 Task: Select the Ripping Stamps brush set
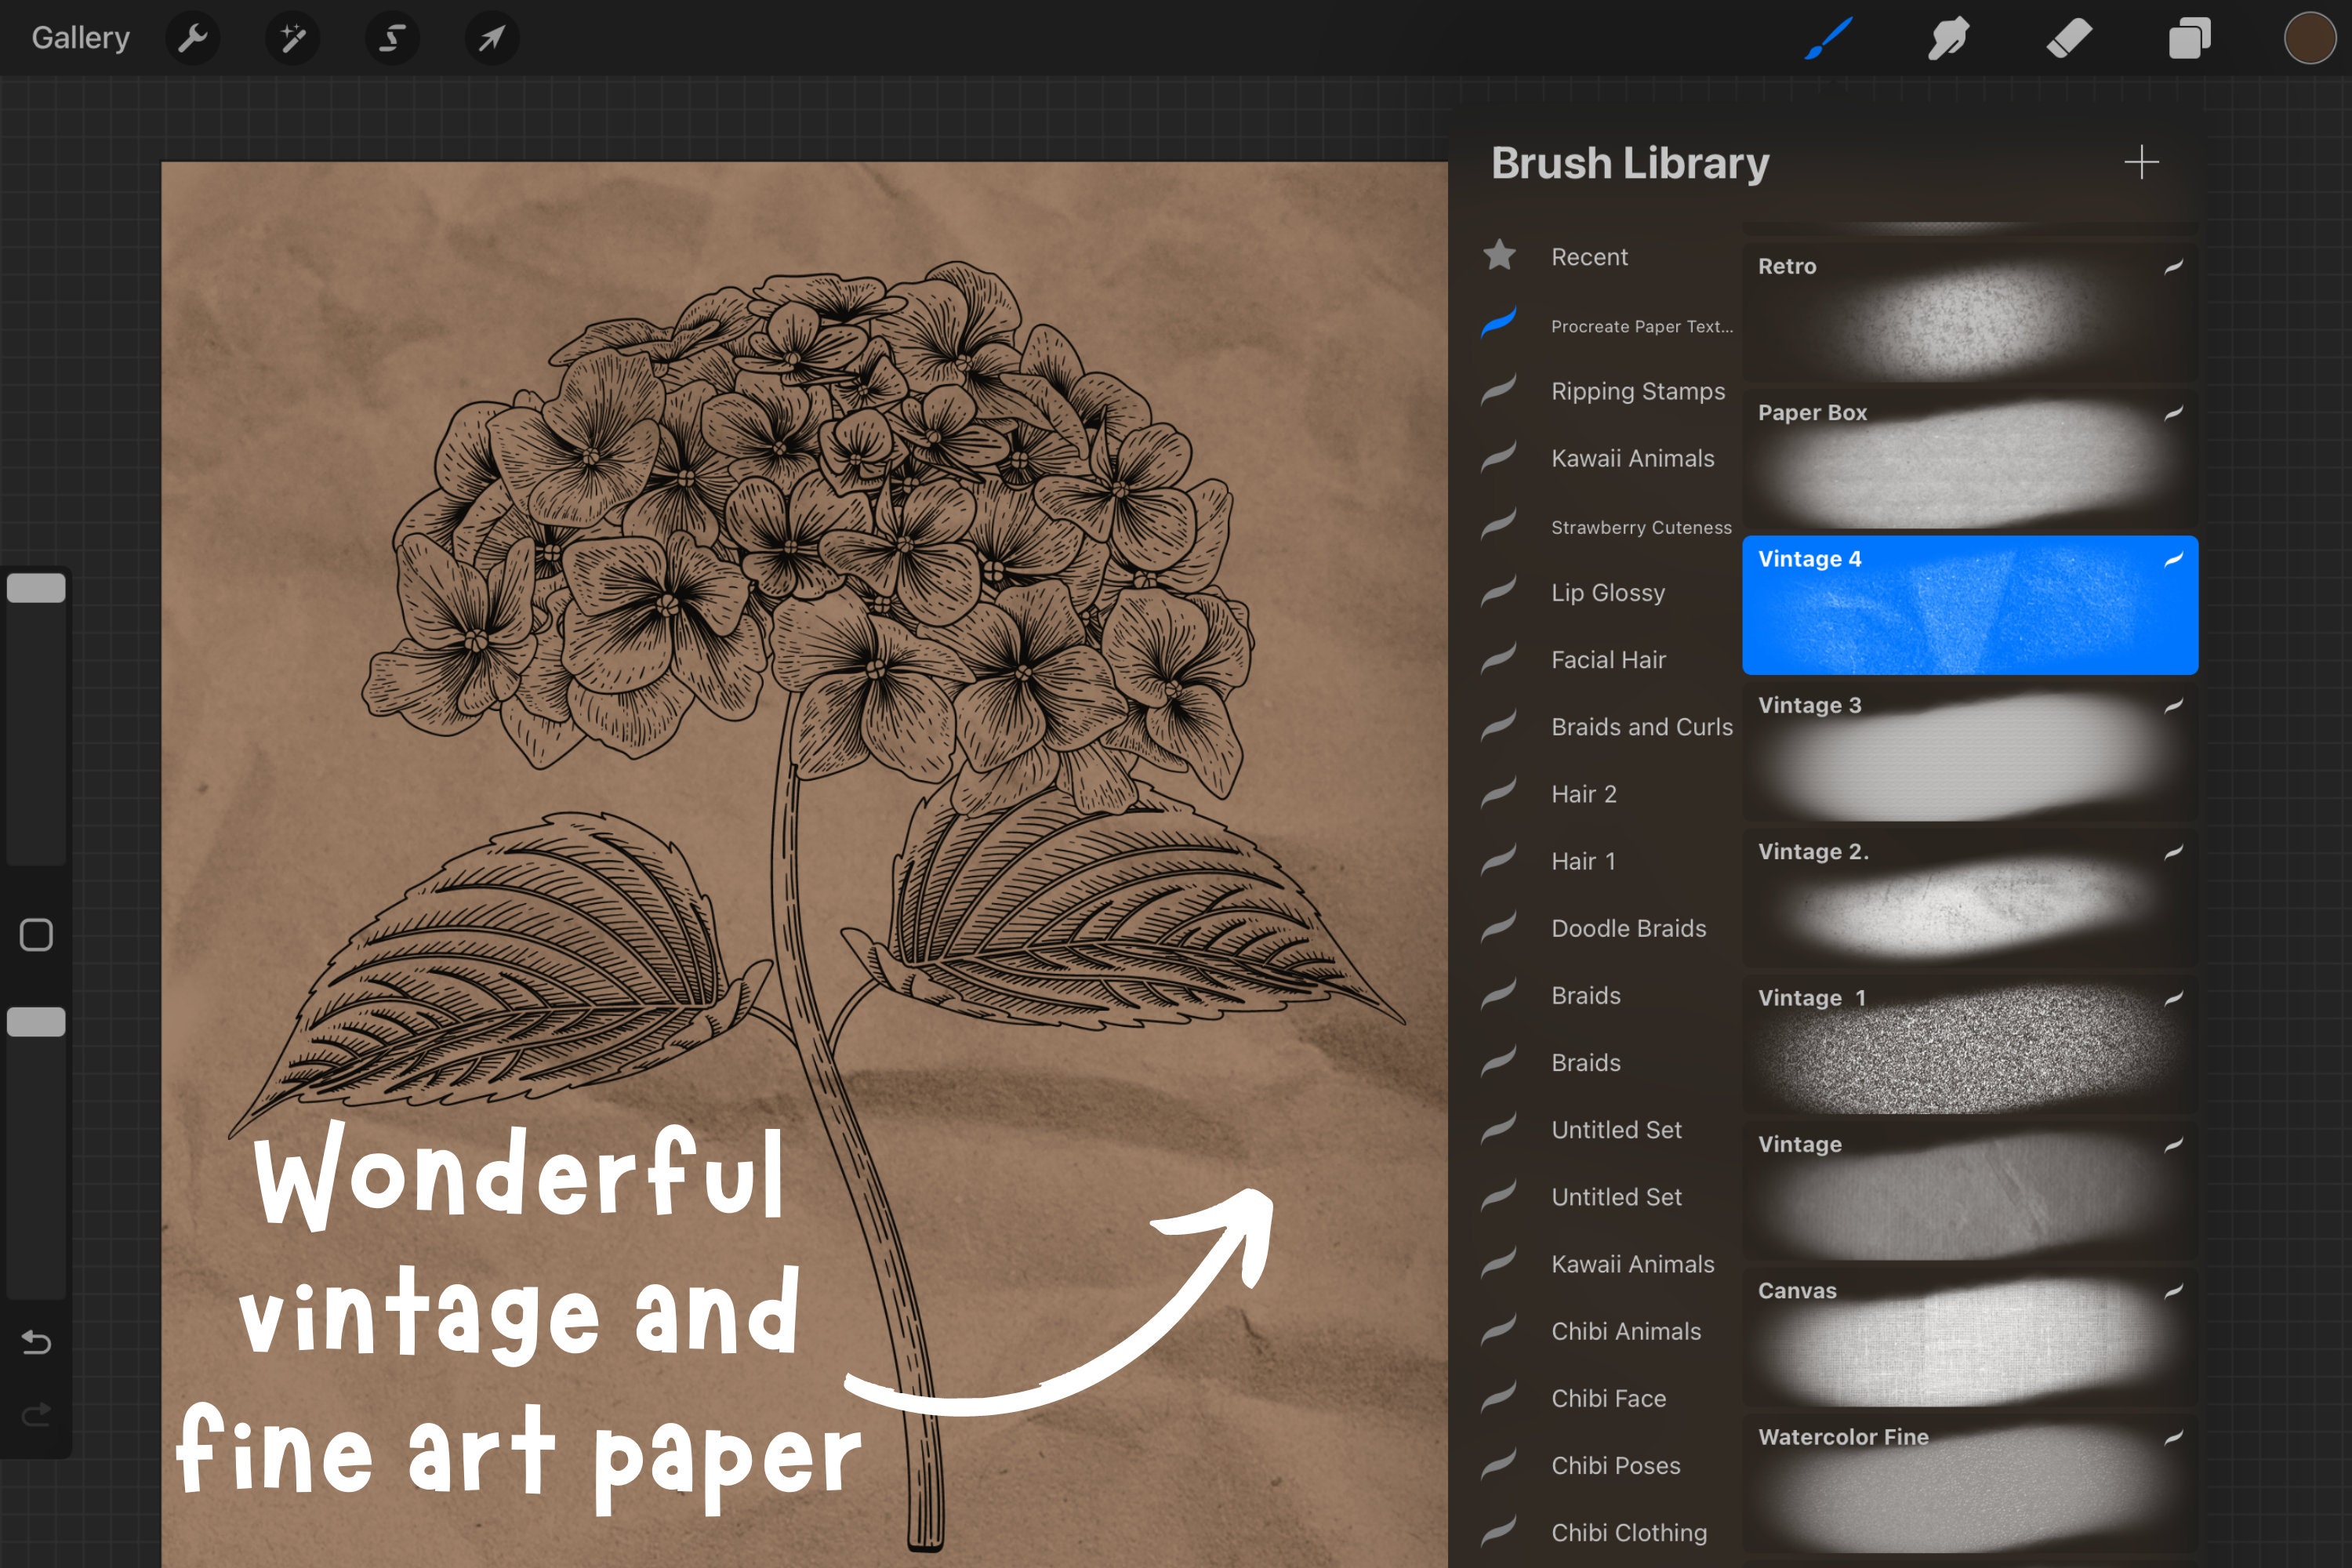[x=1637, y=391]
